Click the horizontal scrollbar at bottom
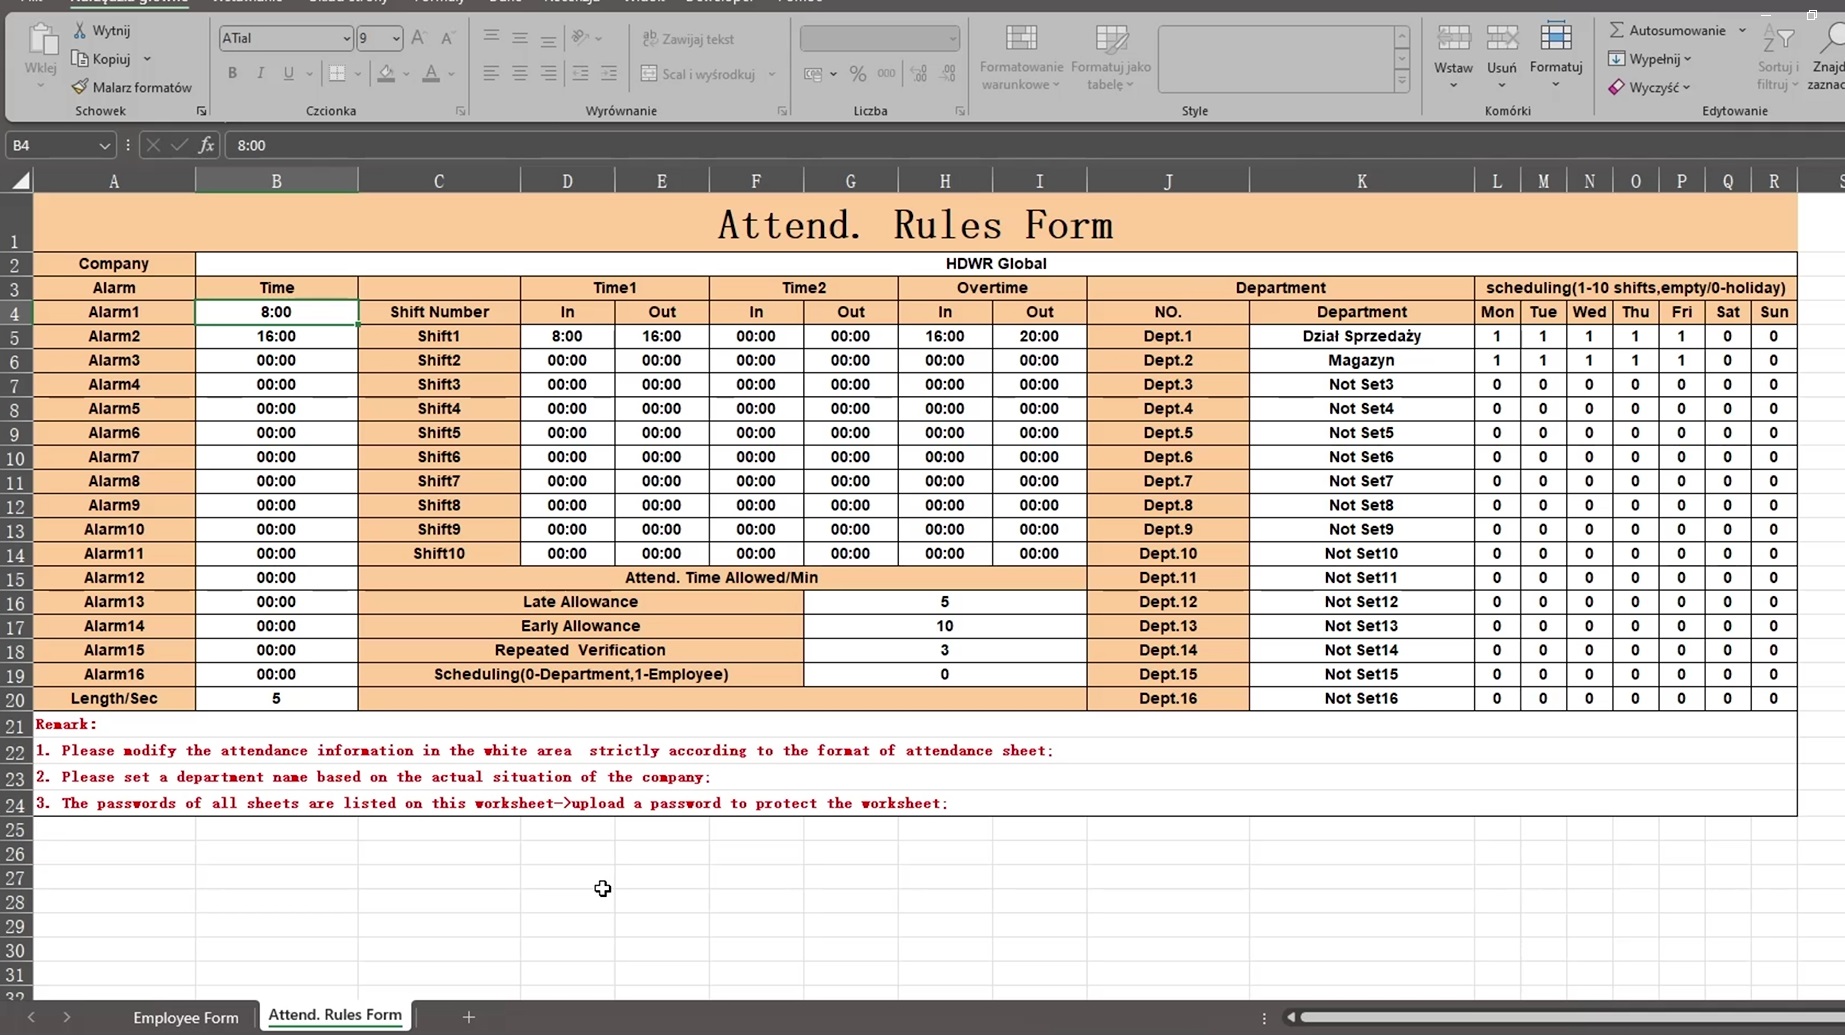The image size is (1845, 1035). pos(1570,1017)
